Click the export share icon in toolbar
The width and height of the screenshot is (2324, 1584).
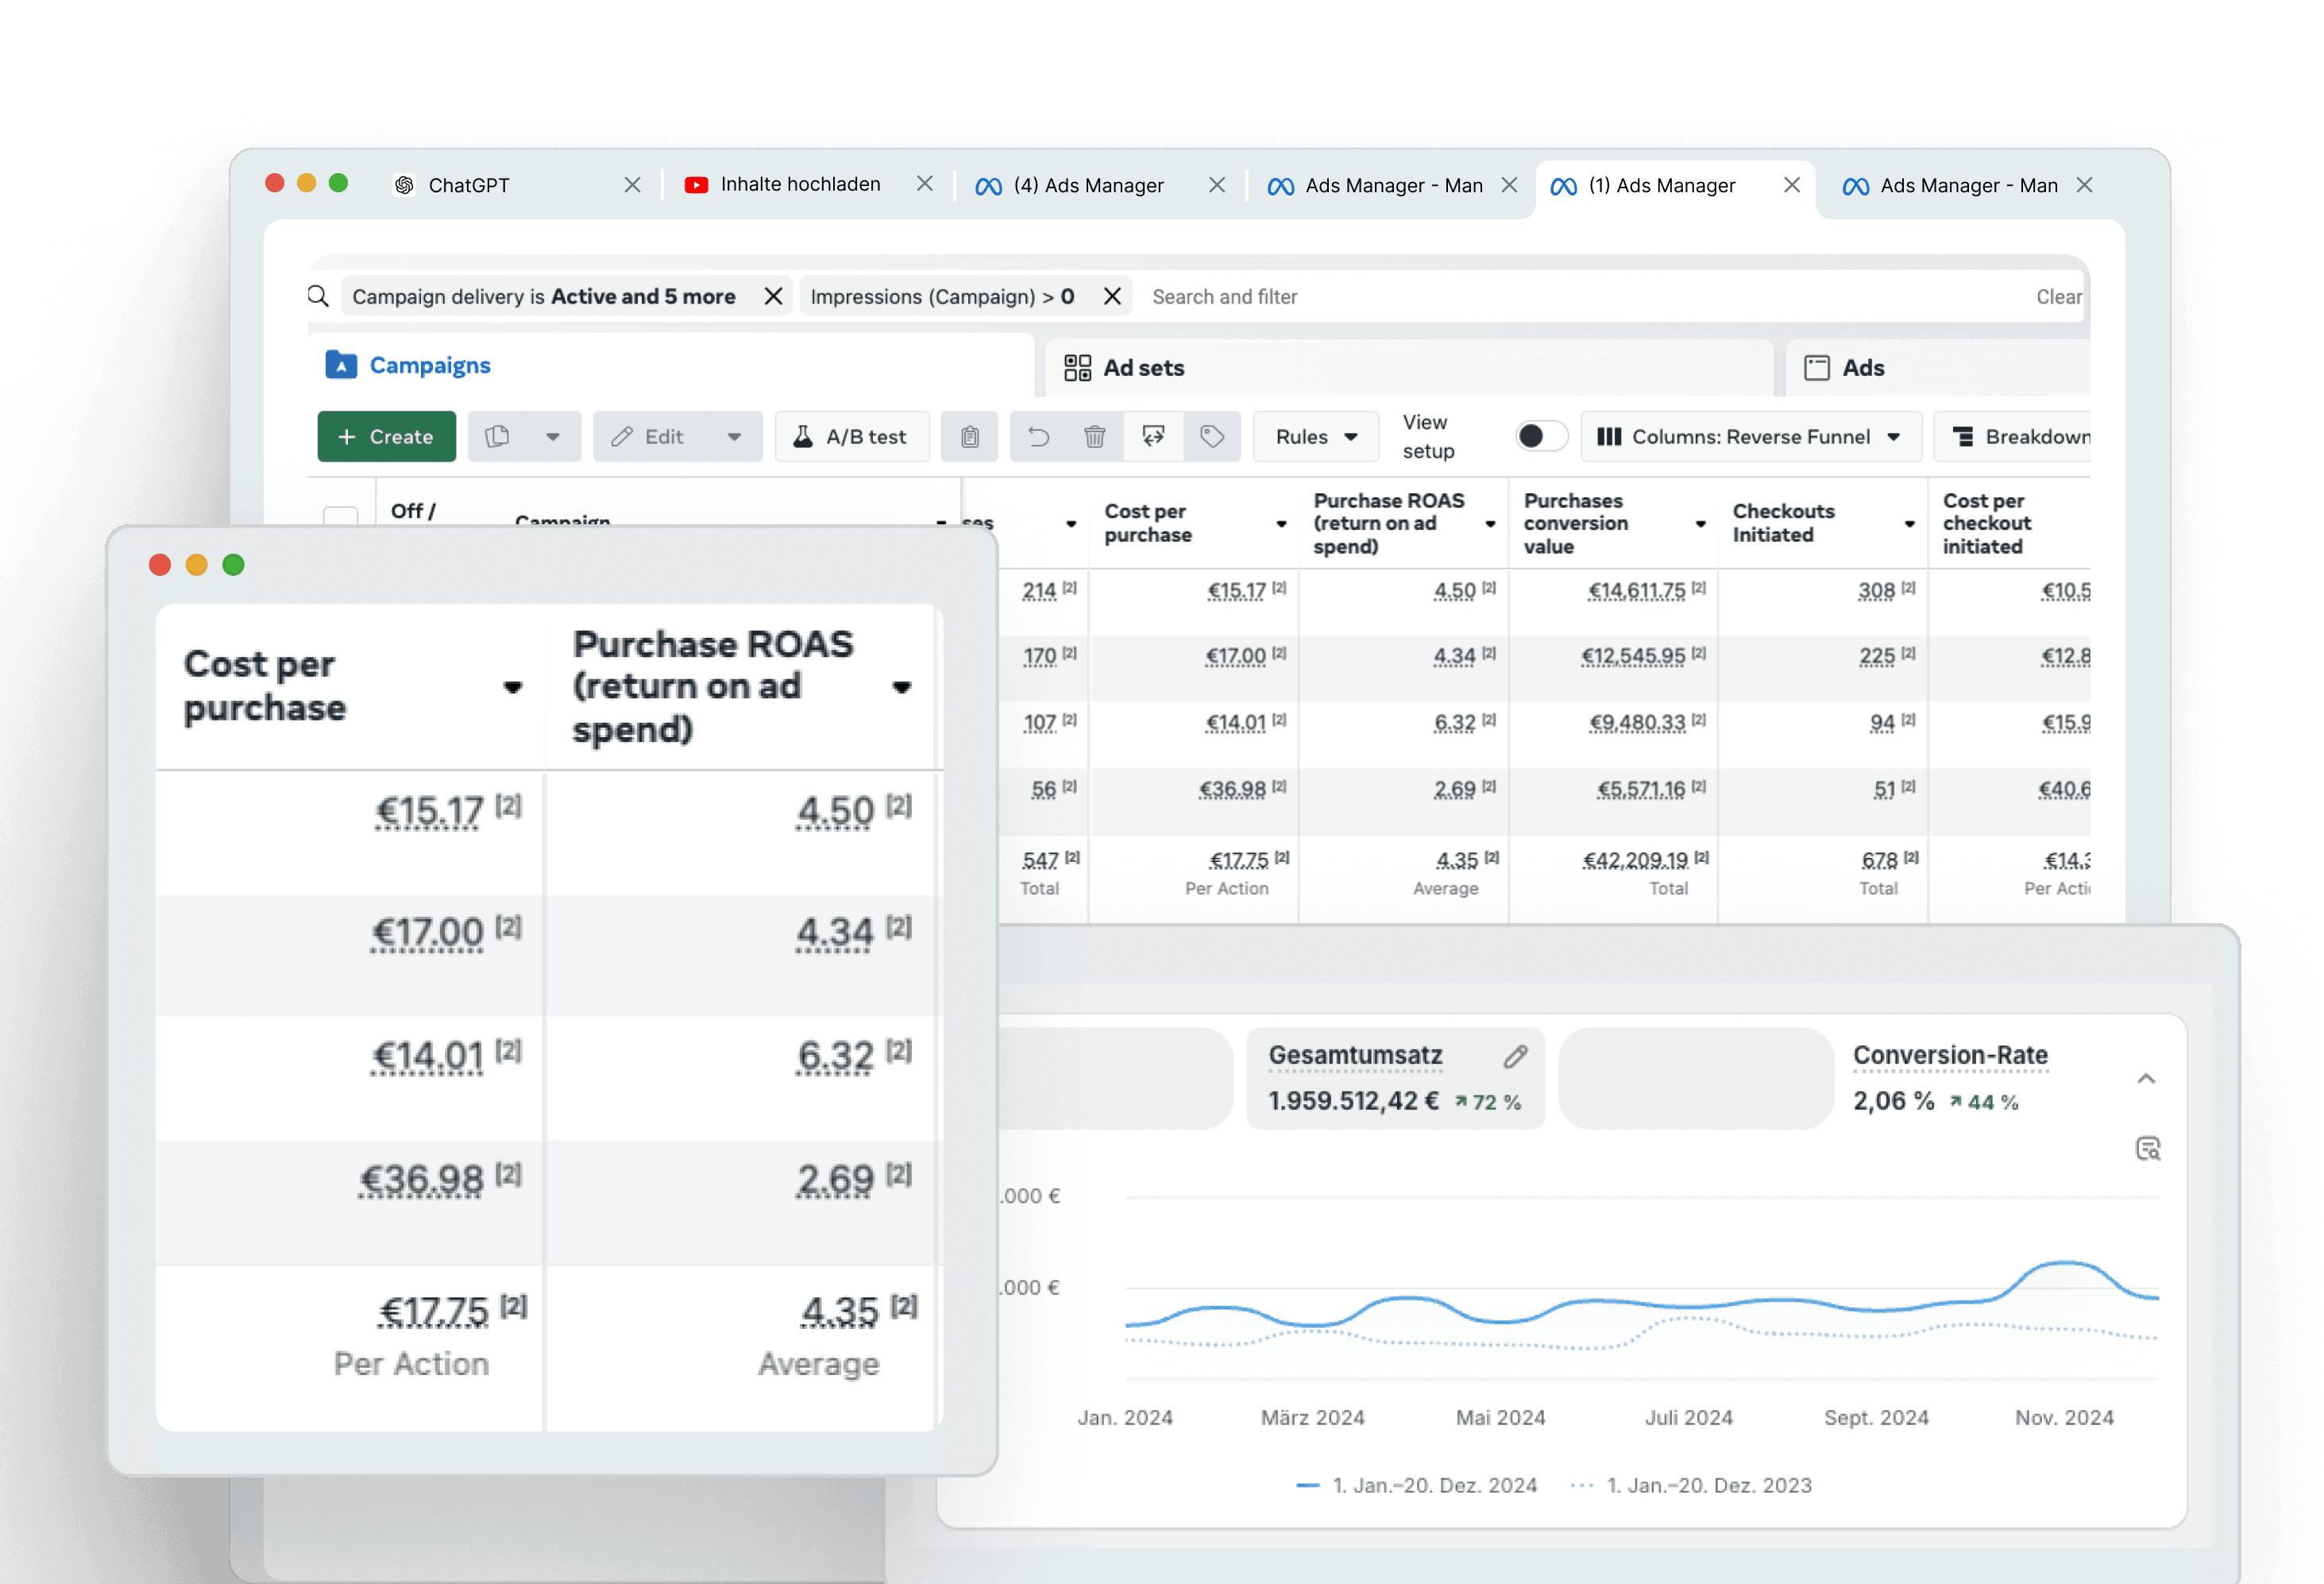pyautogui.click(x=1153, y=437)
